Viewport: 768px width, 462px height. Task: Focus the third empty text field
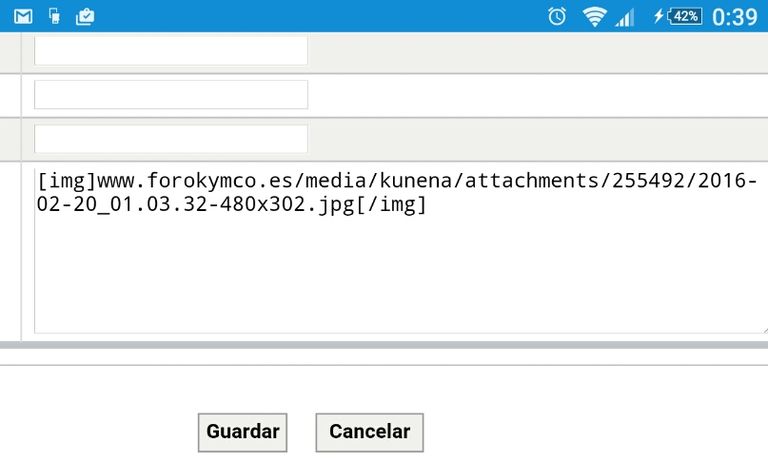click(171, 139)
